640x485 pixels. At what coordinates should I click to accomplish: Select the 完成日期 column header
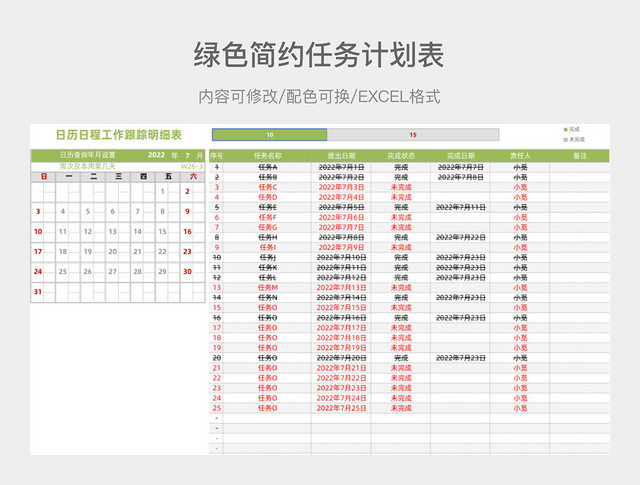click(460, 156)
